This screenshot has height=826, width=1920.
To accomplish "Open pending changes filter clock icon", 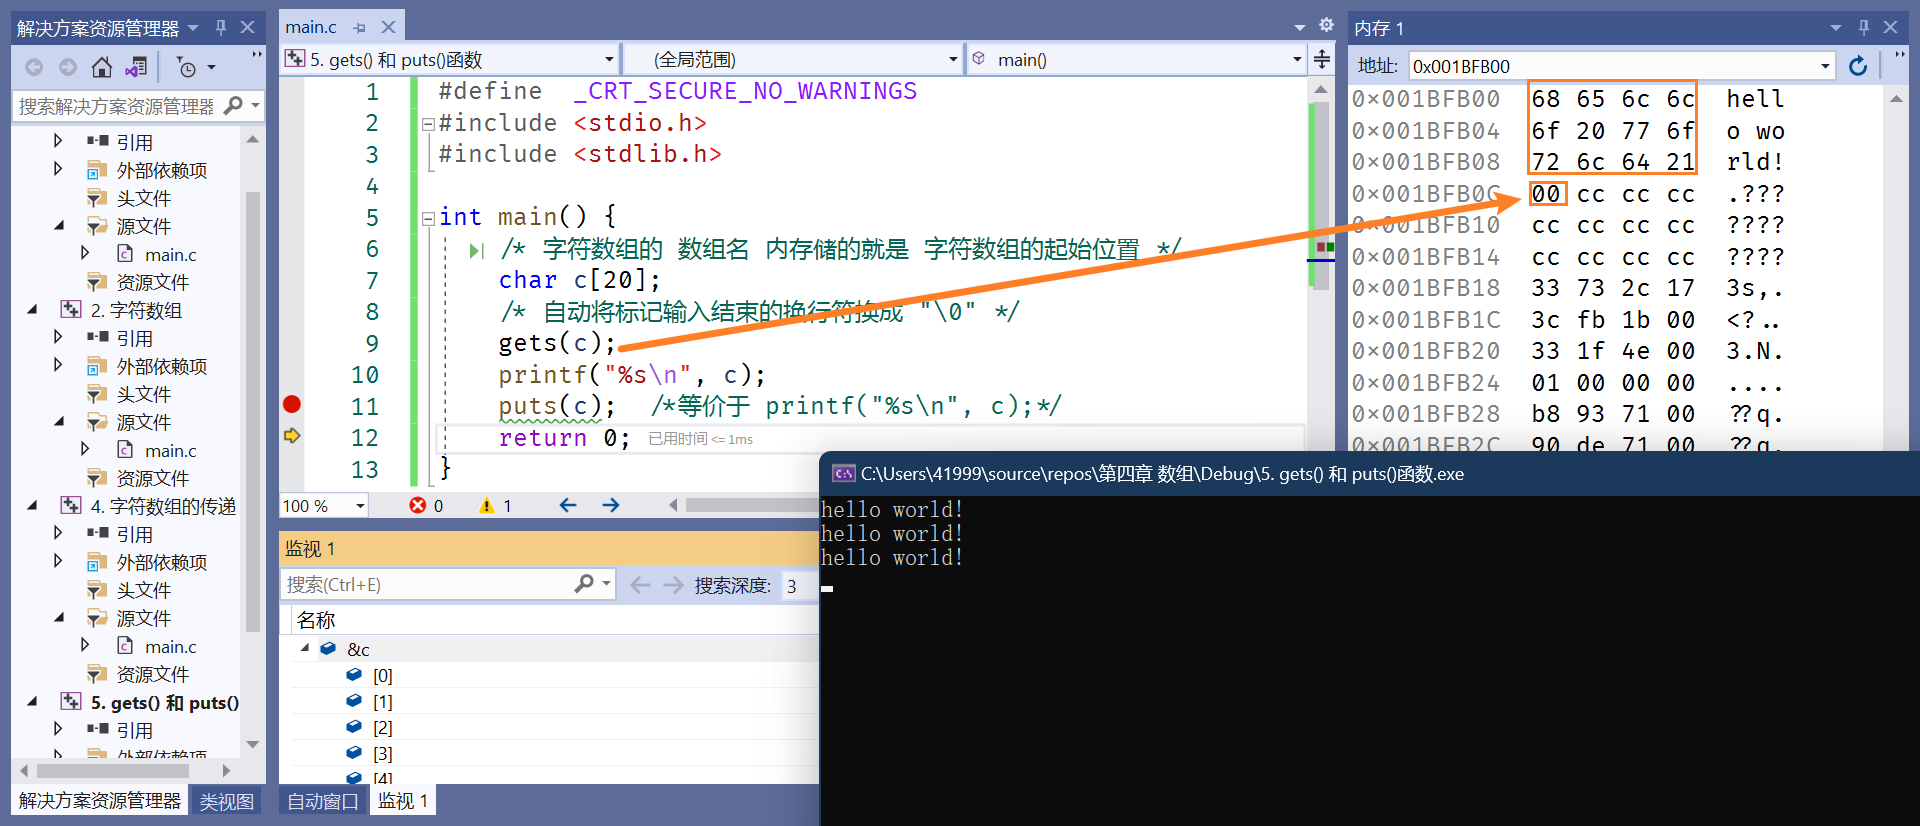I will (187, 67).
